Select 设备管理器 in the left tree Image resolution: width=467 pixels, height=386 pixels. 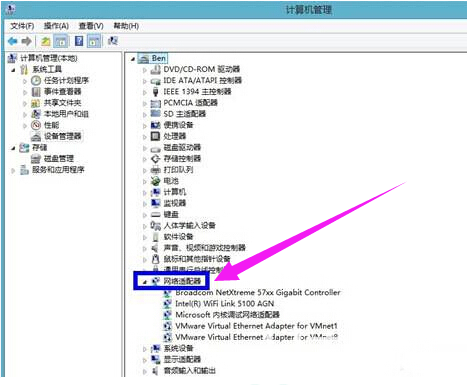pos(63,136)
